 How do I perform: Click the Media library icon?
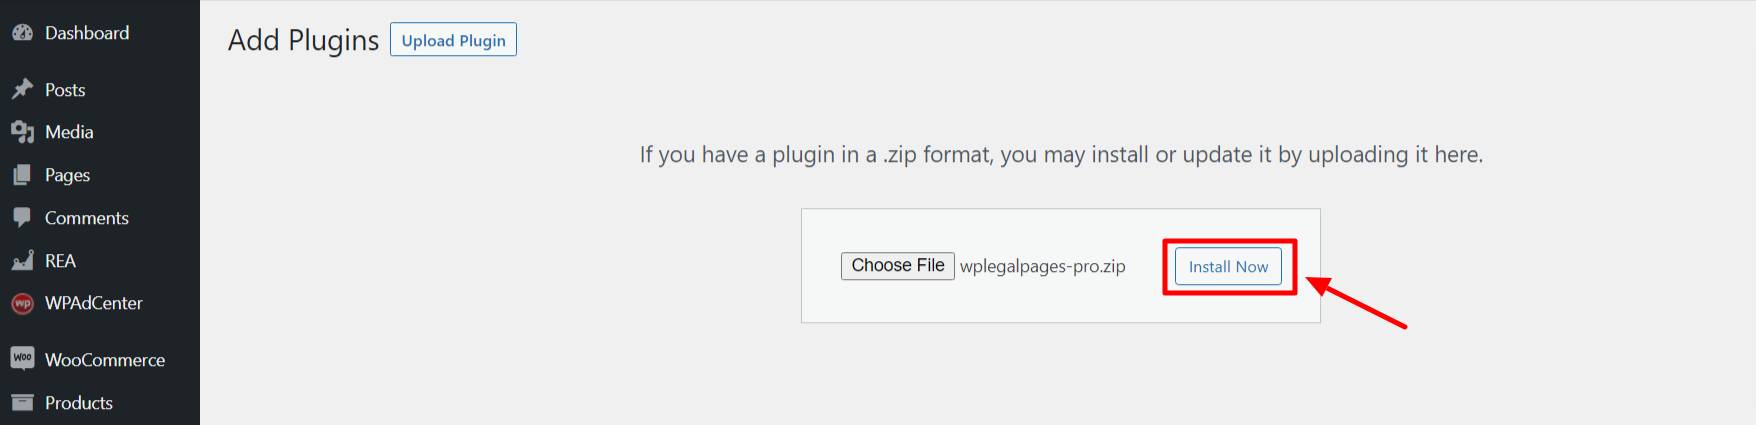pos(22,132)
